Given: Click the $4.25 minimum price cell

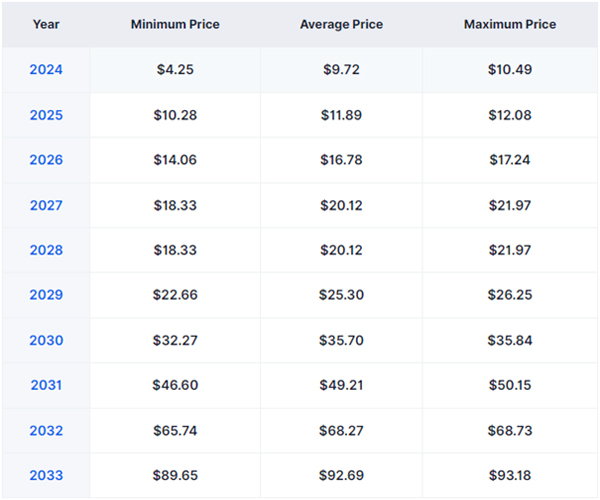Looking at the screenshot, I should point(175,70).
